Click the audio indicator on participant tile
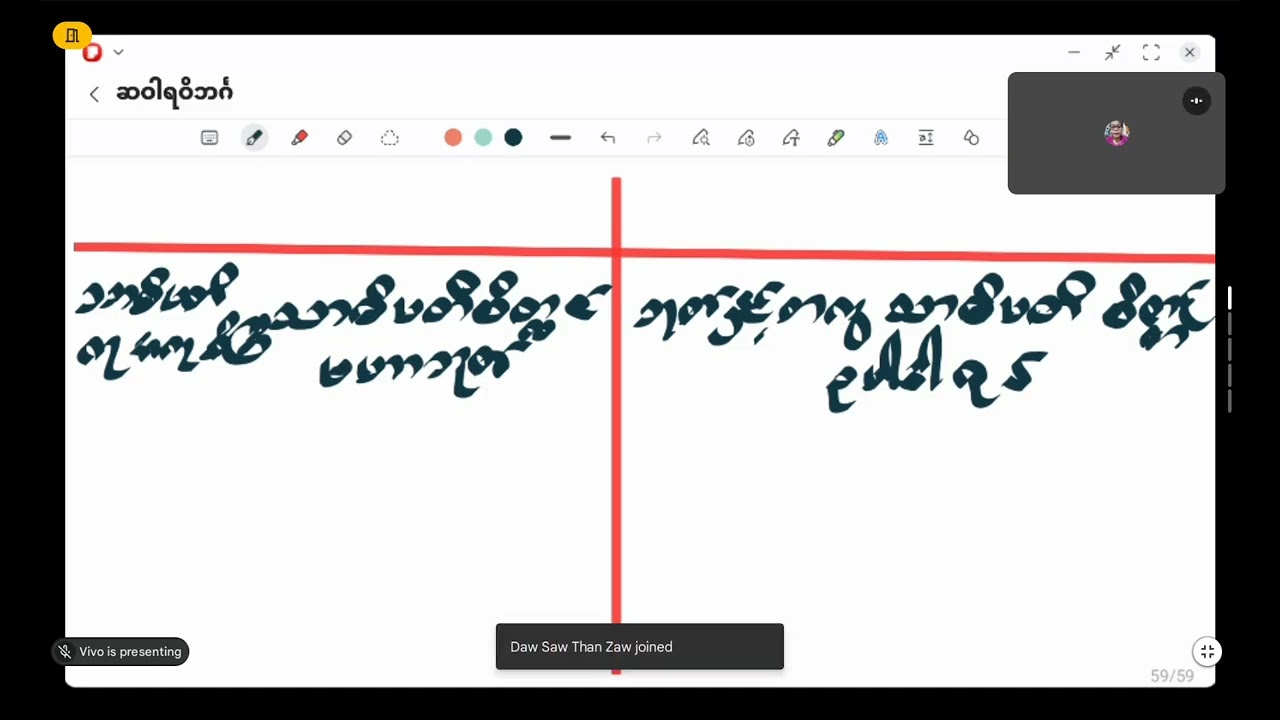This screenshot has width=1280, height=720. pyautogui.click(x=1196, y=100)
